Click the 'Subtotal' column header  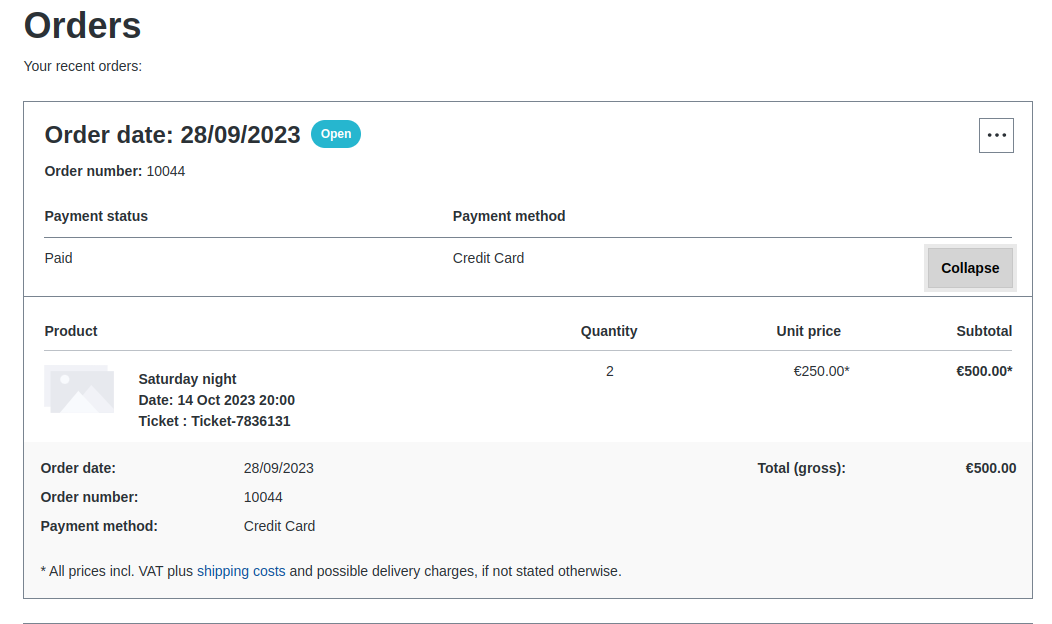click(984, 331)
